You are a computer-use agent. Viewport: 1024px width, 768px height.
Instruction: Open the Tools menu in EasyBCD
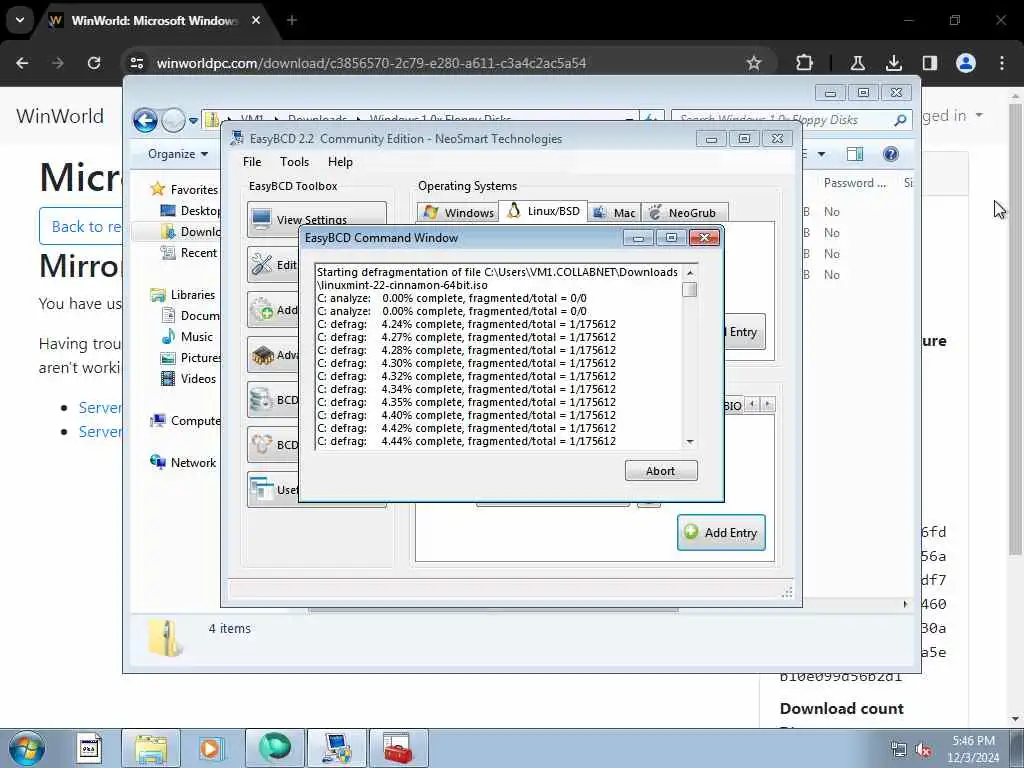pyautogui.click(x=294, y=162)
